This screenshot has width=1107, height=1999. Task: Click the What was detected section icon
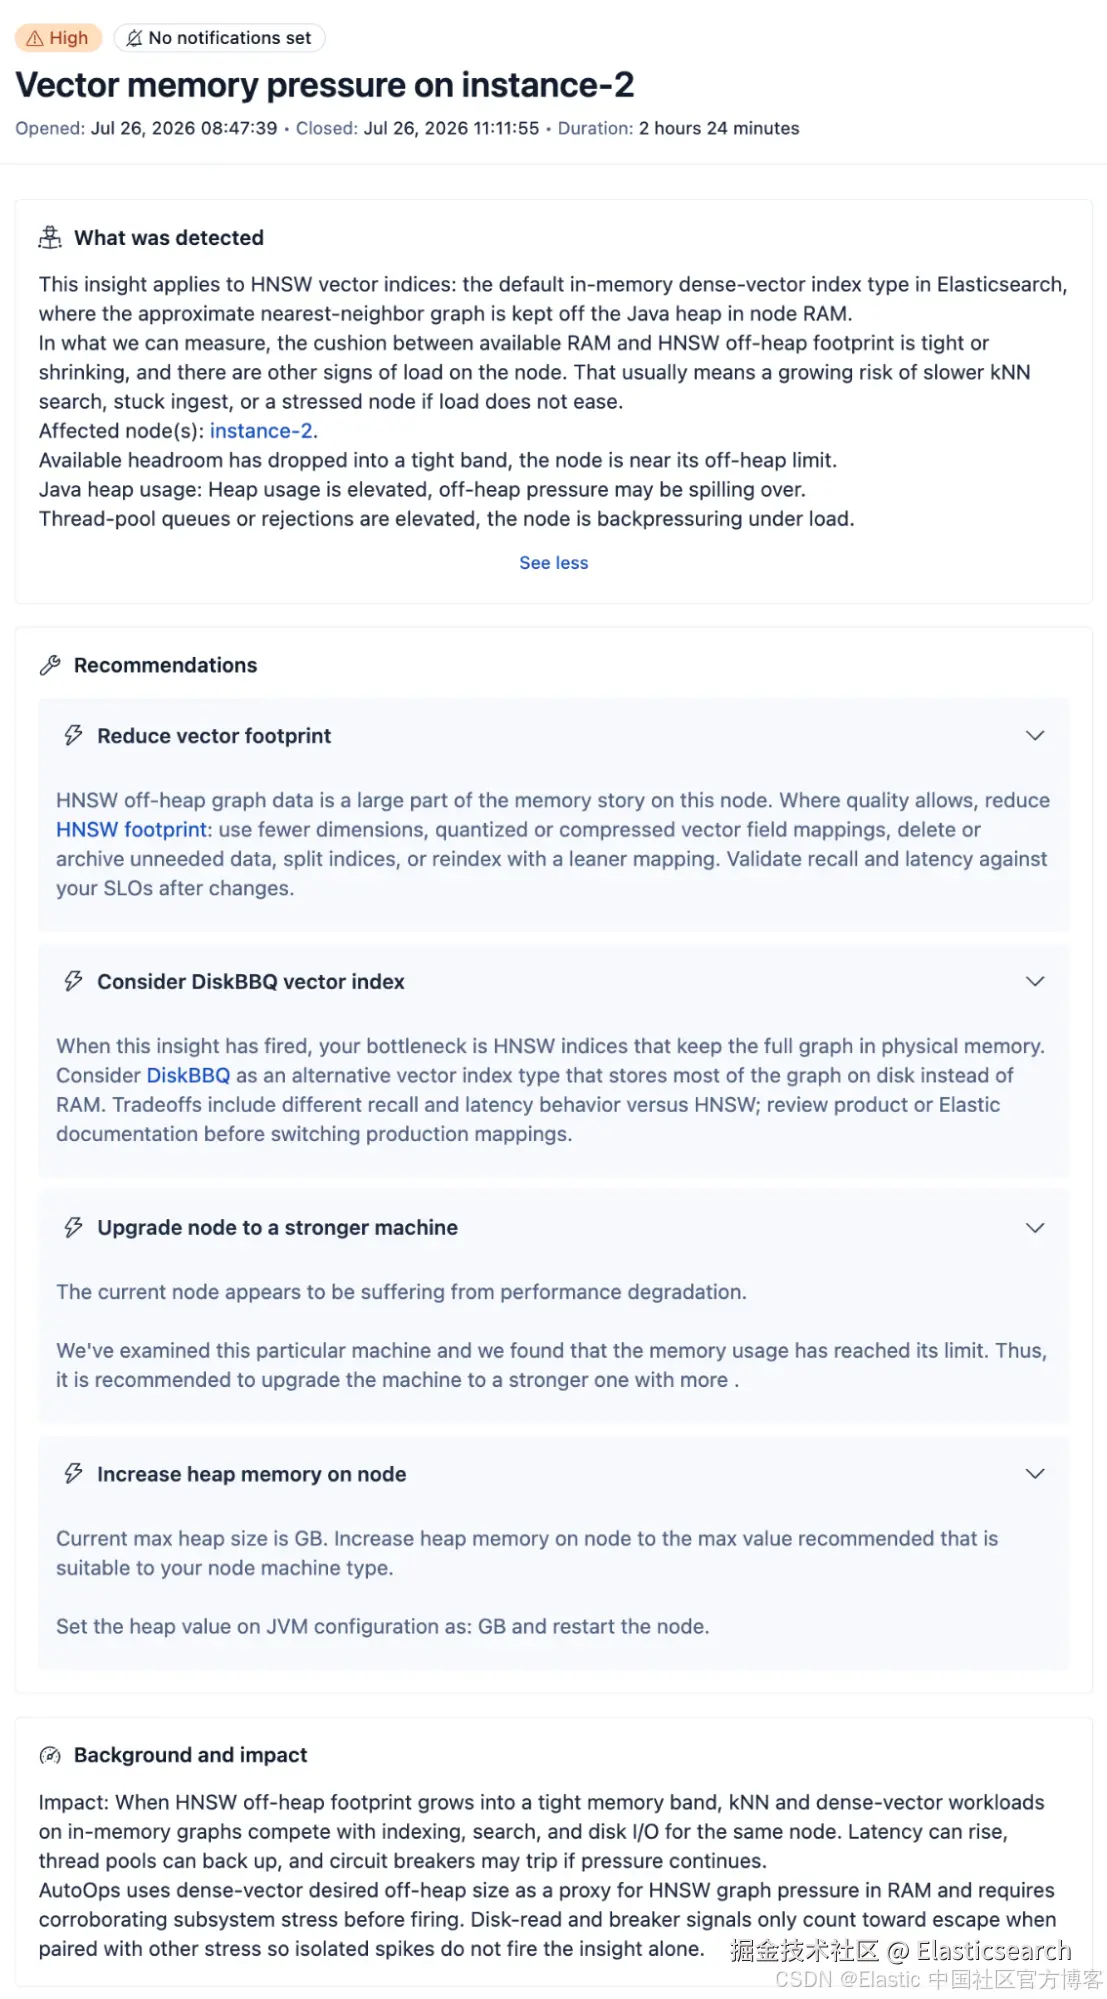(50, 237)
